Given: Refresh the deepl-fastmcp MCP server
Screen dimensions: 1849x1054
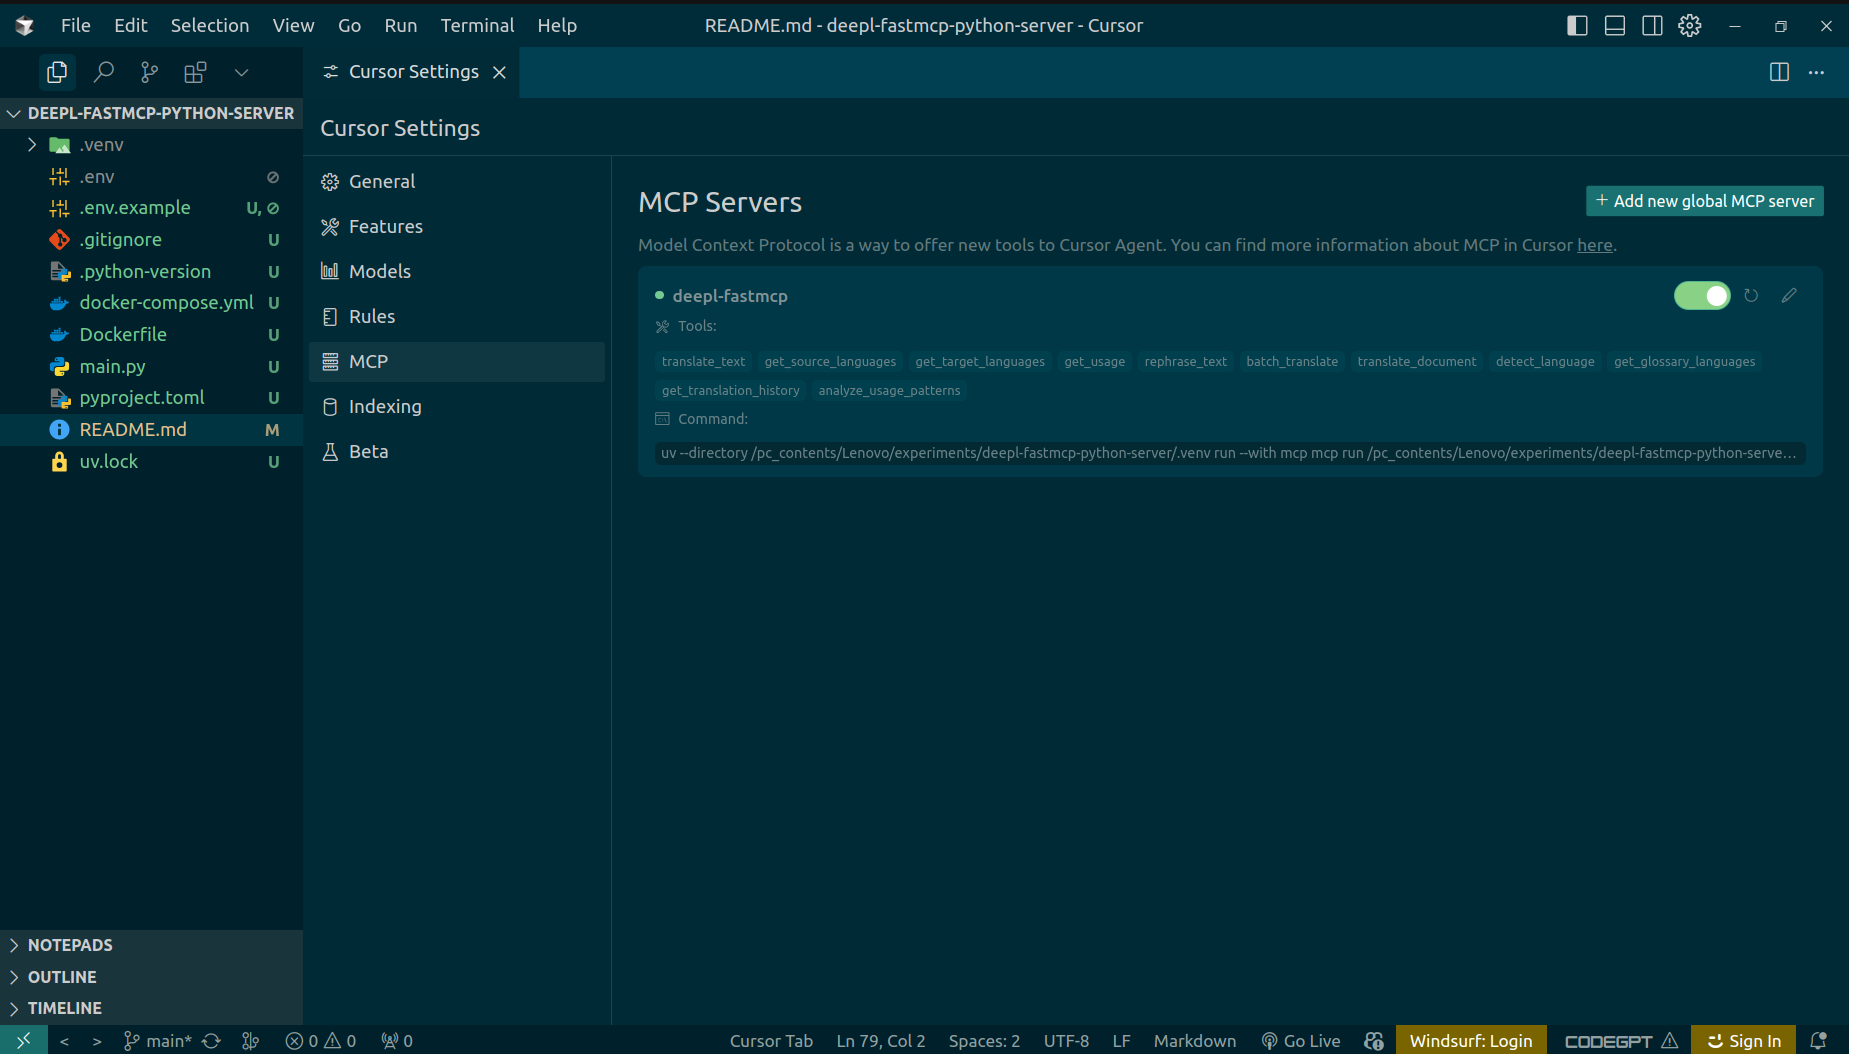Looking at the screenshot, I should [1751, 295].
